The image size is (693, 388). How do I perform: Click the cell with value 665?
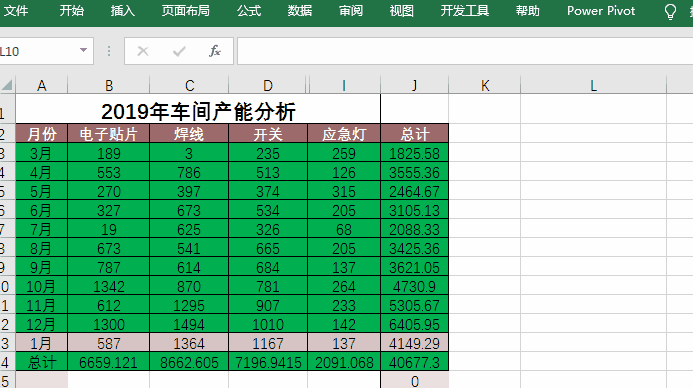[x=268, y=248]
